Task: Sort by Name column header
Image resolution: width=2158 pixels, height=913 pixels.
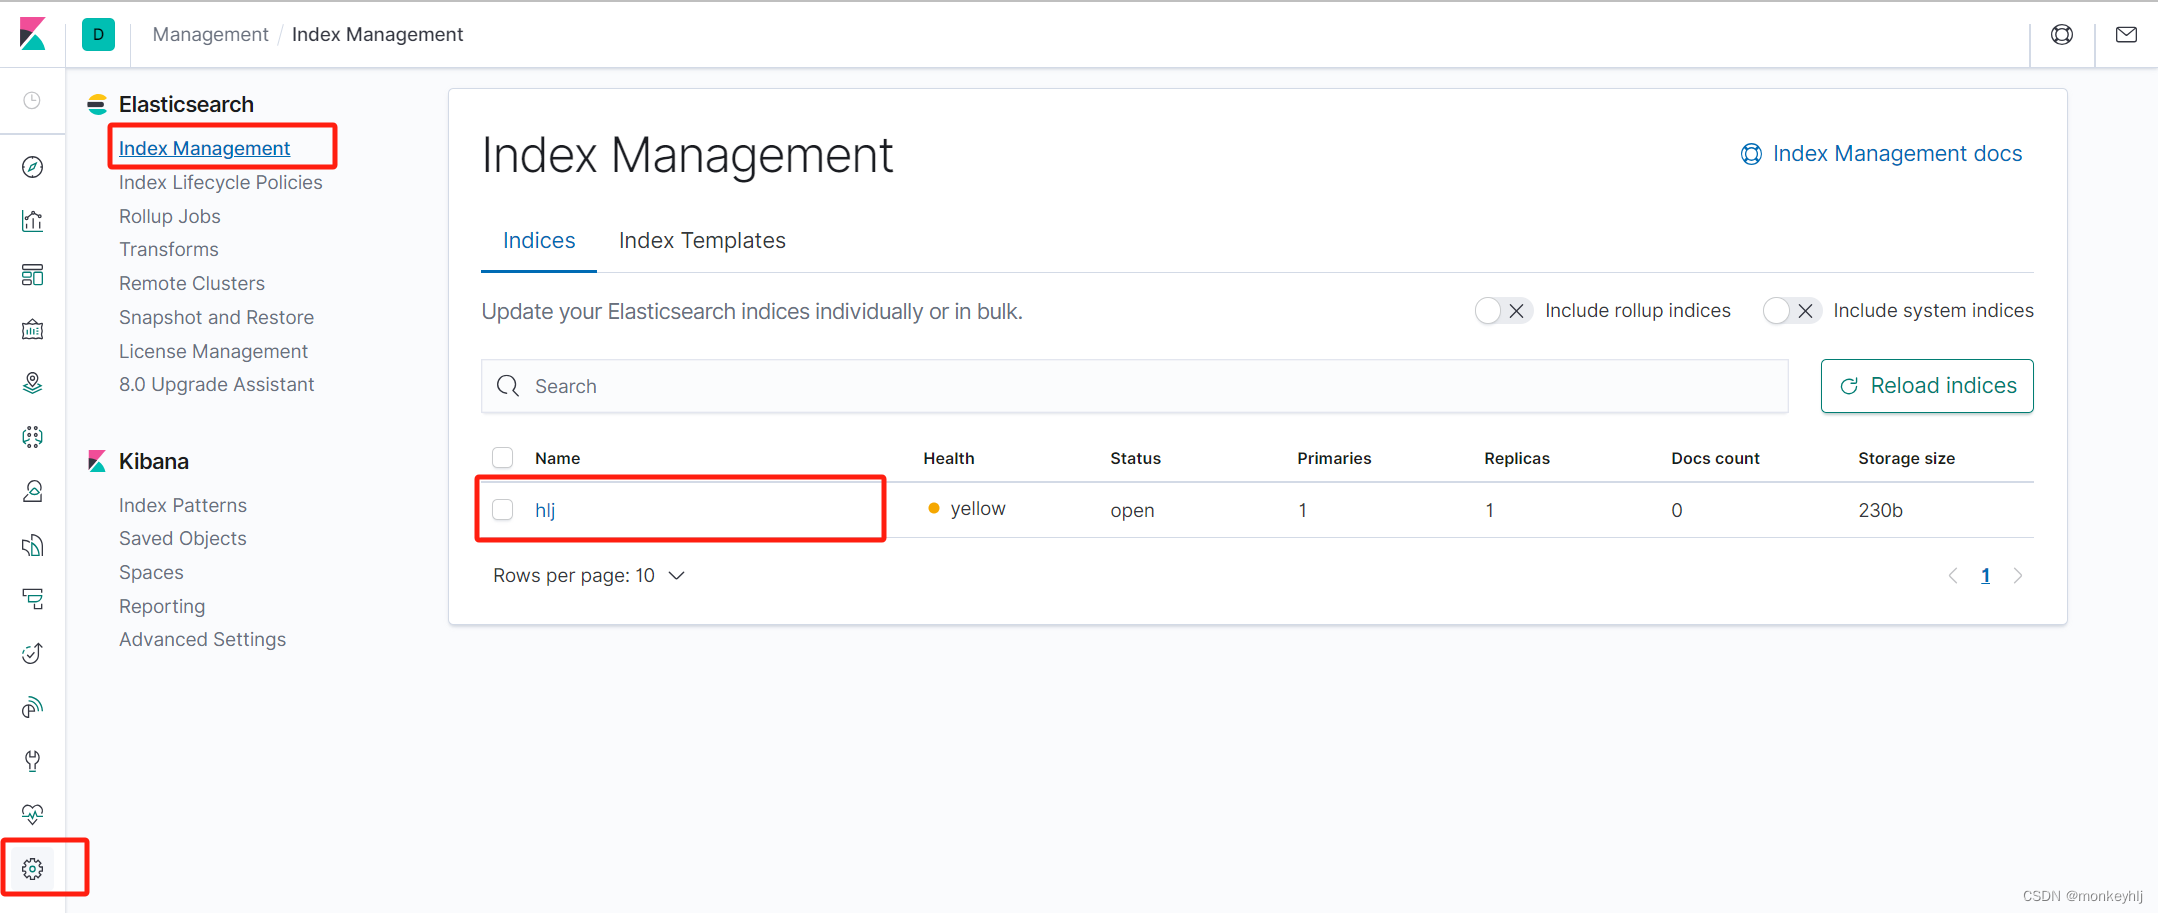Action: (557, 458)
